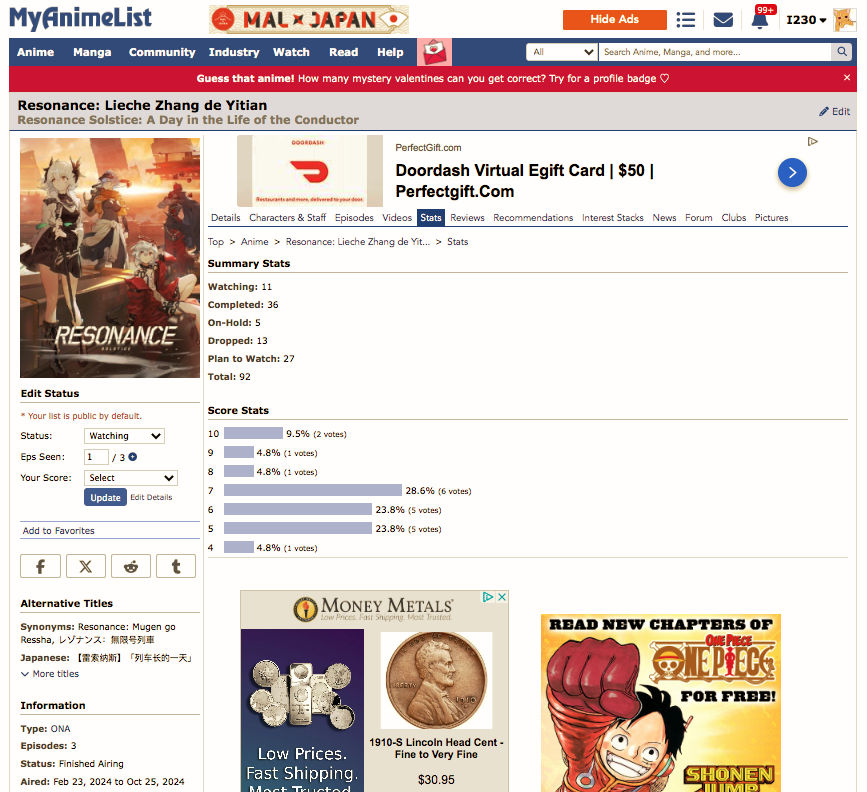Click the score 6 vote bar
867x792 pixels.
pyautogui.click(x=297, y=509)
